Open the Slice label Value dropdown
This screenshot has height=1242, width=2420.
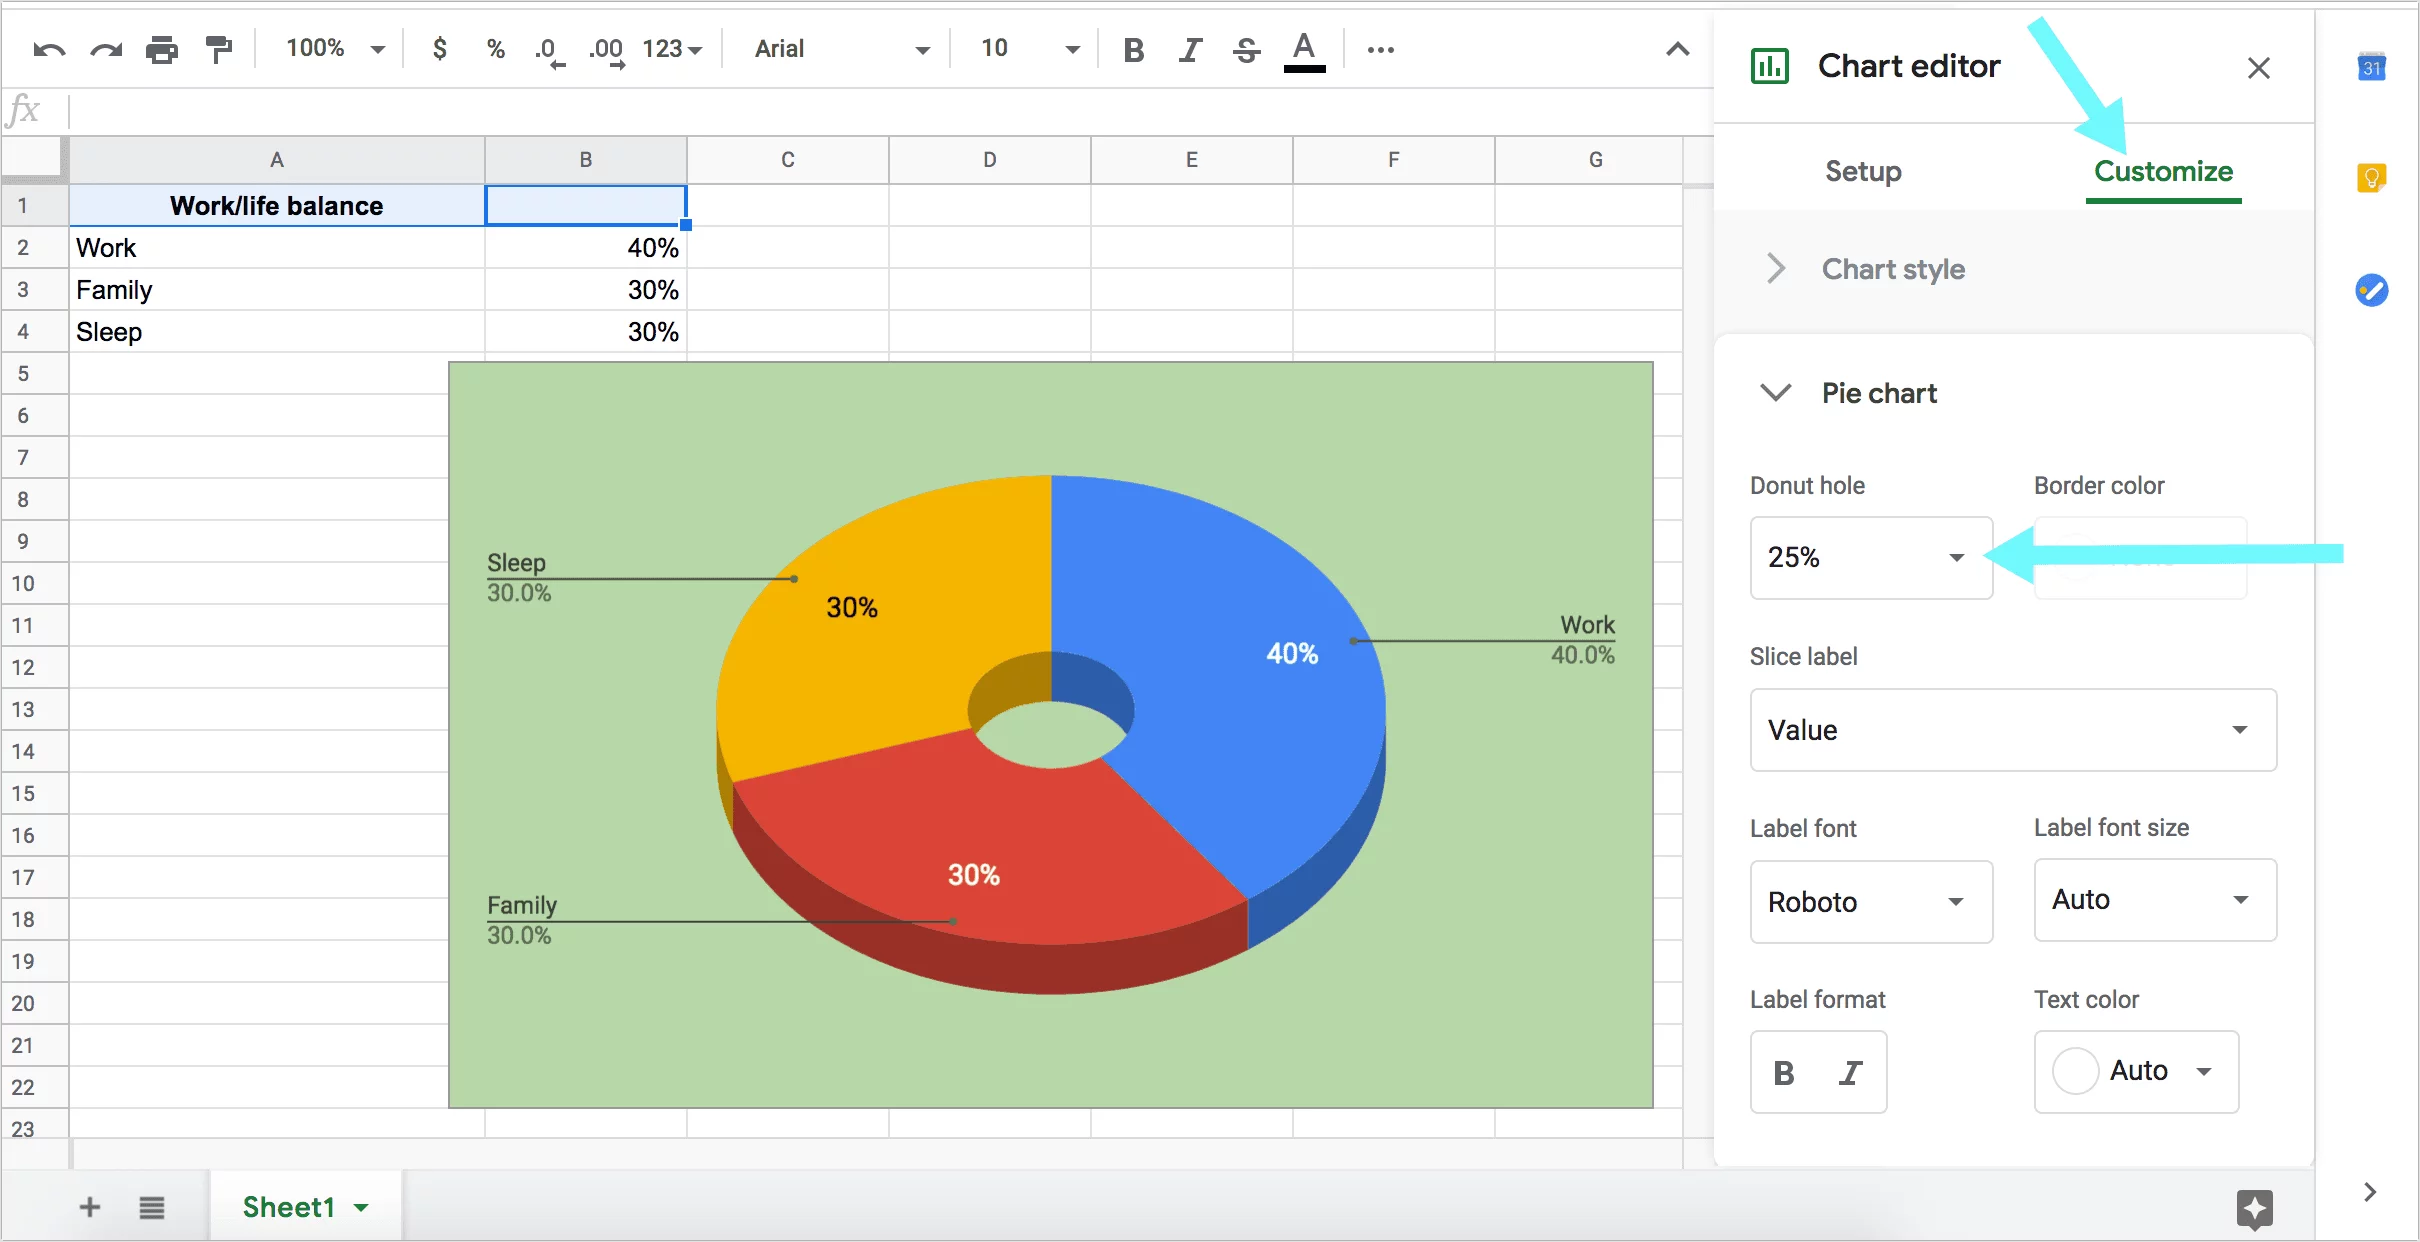(x=2013, y=730)
